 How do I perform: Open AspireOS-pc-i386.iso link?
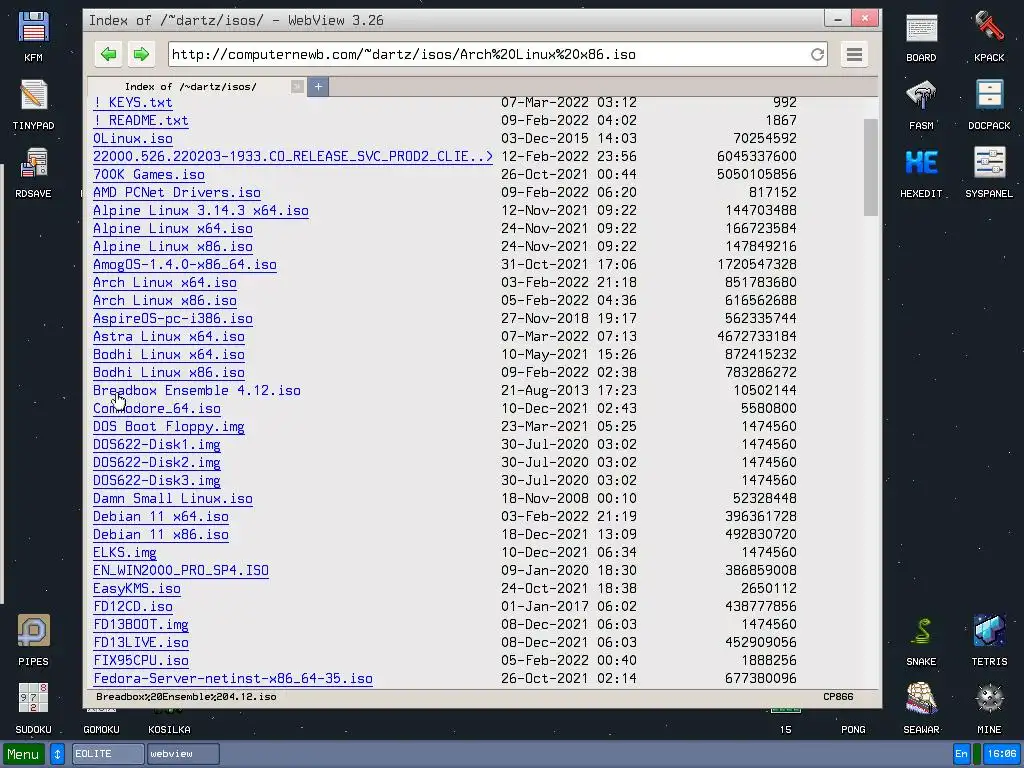click(173, 319)
